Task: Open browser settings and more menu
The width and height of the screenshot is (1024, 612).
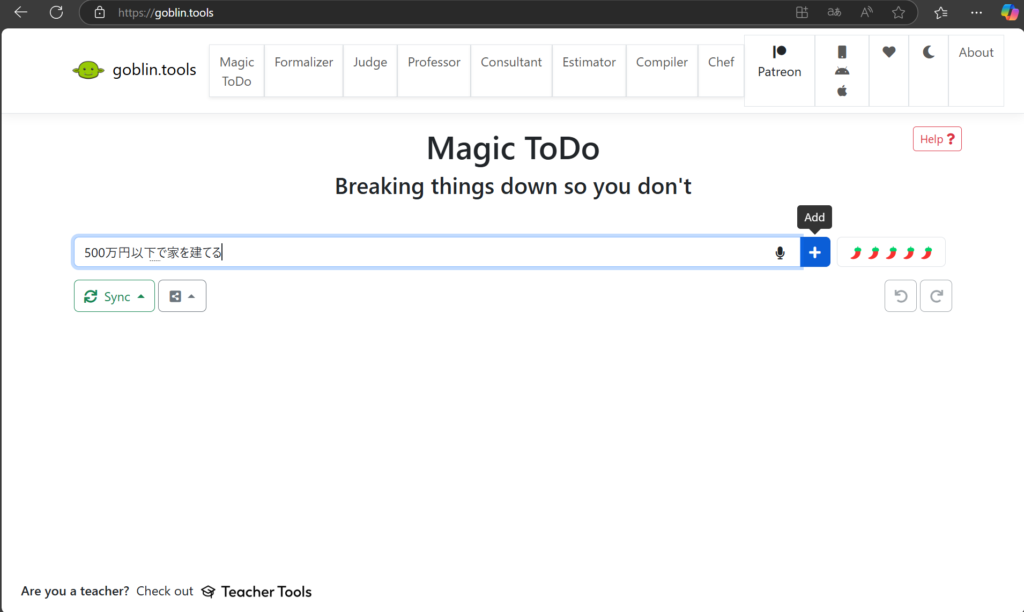Action: [x=976, y=13]
